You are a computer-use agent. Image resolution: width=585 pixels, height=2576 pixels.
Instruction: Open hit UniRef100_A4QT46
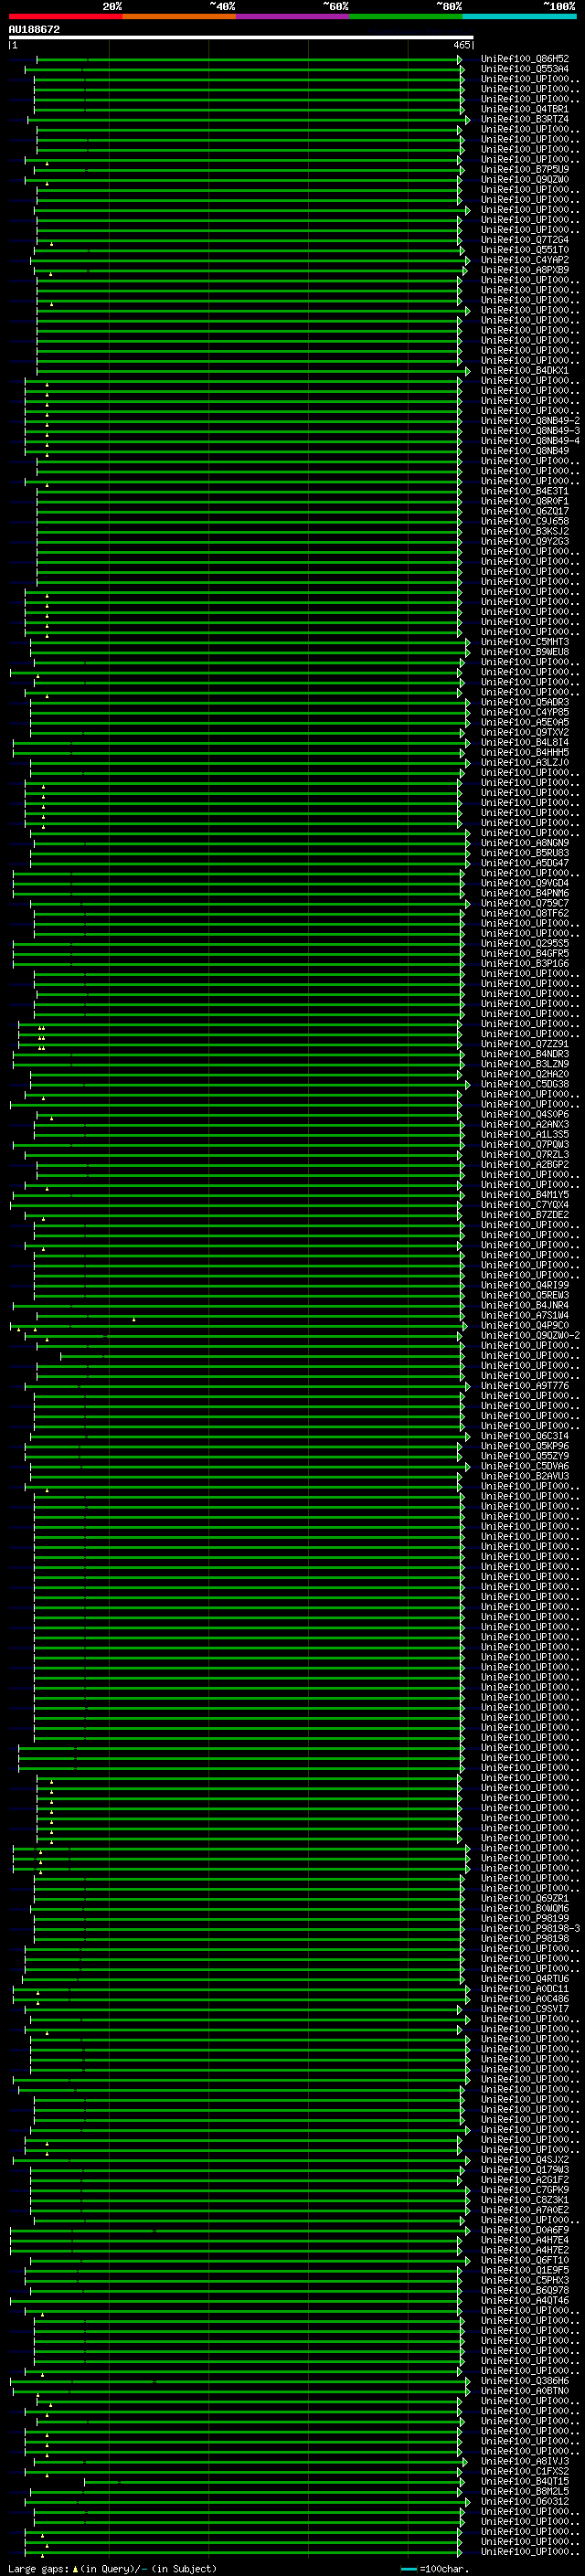(525, 2301)
